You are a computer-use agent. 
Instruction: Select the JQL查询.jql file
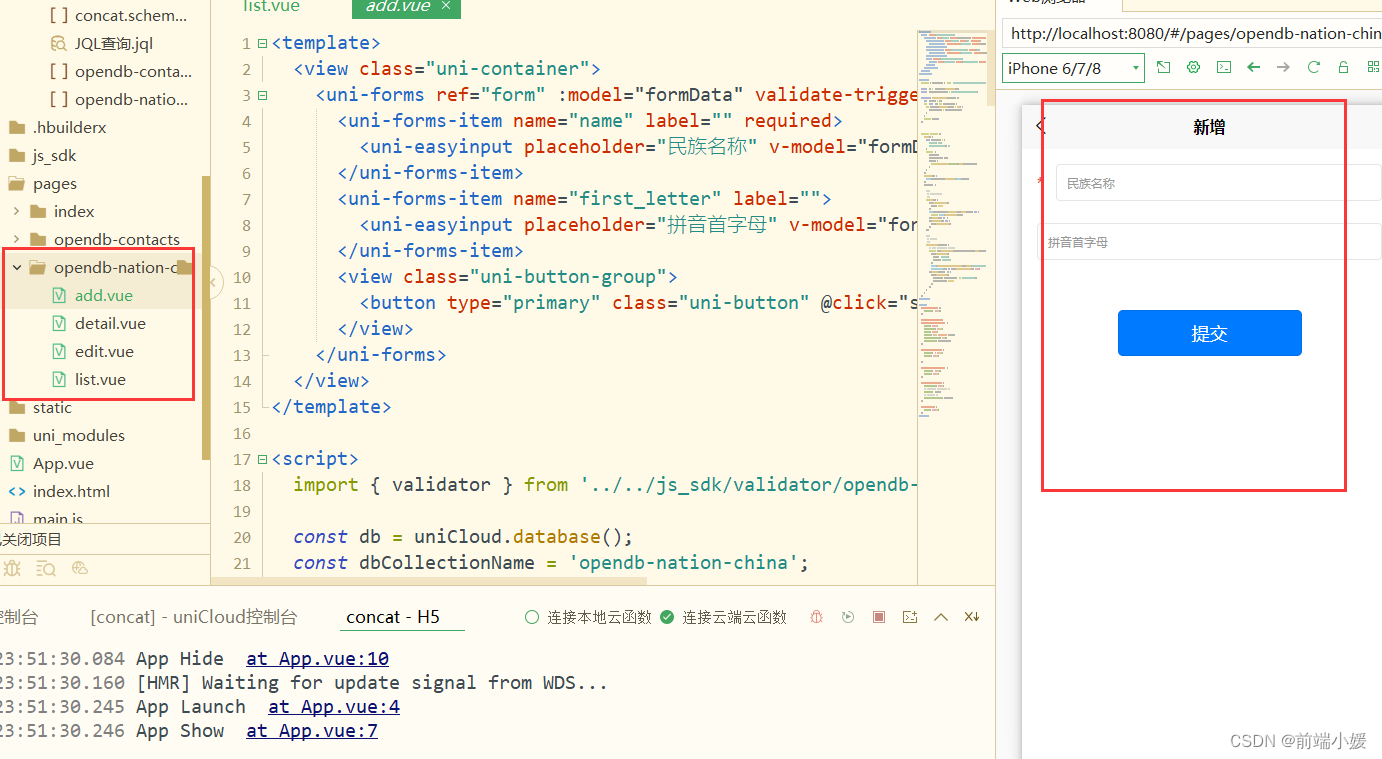tap(114, 43)
